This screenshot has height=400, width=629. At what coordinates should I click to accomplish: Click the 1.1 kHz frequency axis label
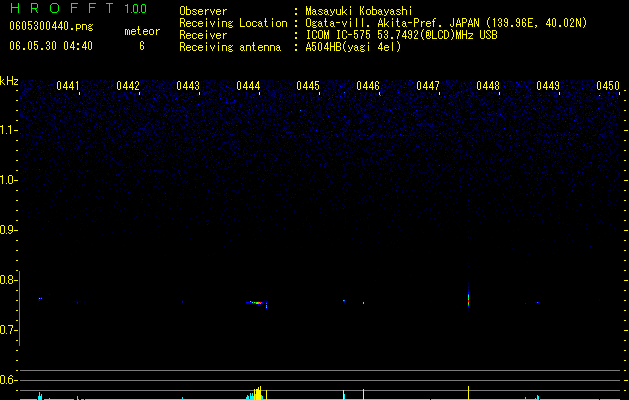[8, 130]
